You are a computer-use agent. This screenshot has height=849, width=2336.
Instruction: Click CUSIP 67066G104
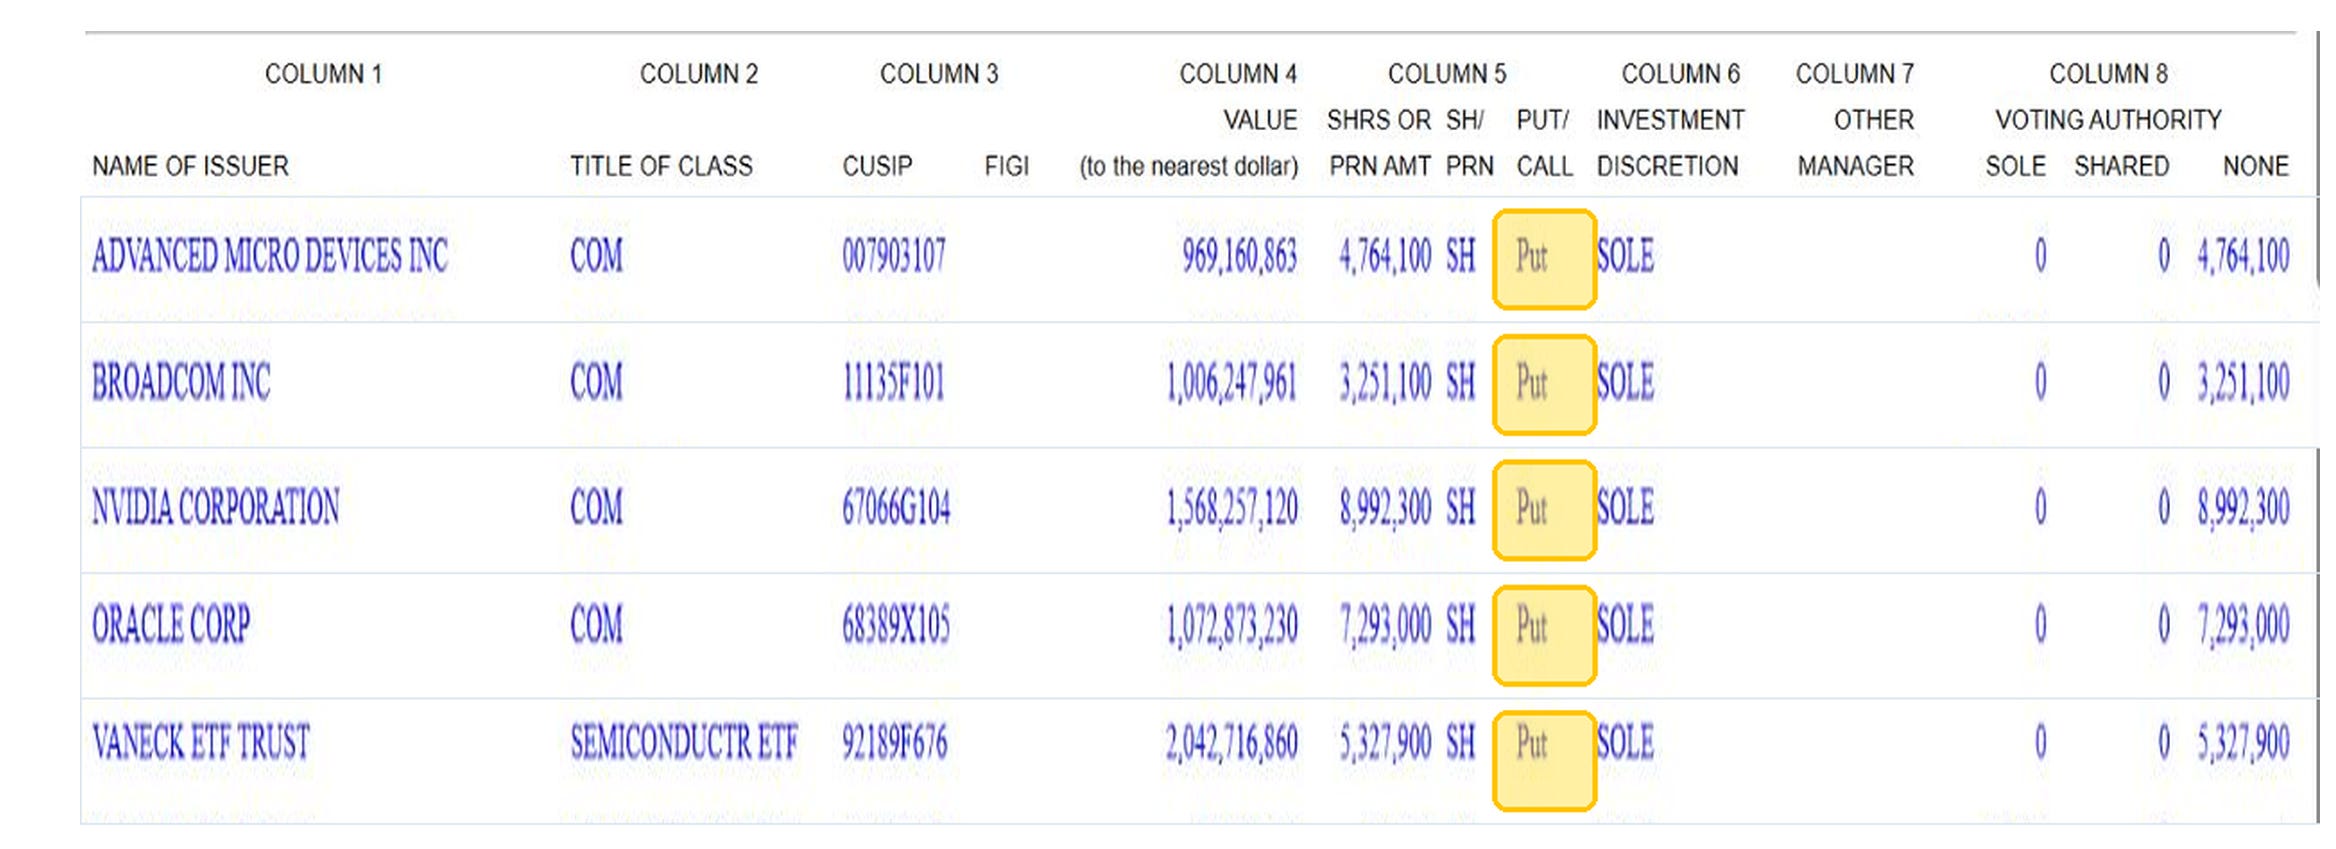(896, 507)
